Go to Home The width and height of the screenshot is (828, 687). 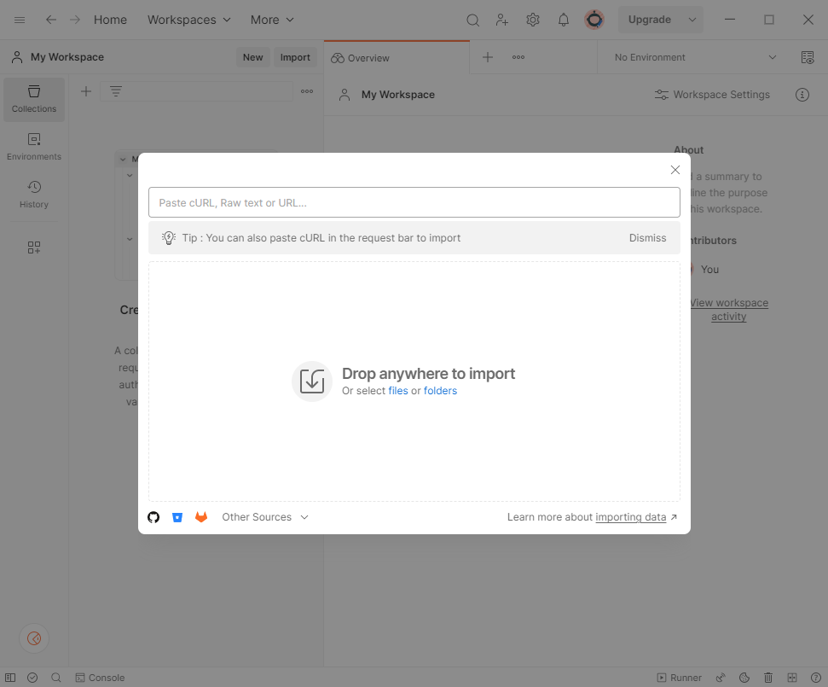click(110, 20)
